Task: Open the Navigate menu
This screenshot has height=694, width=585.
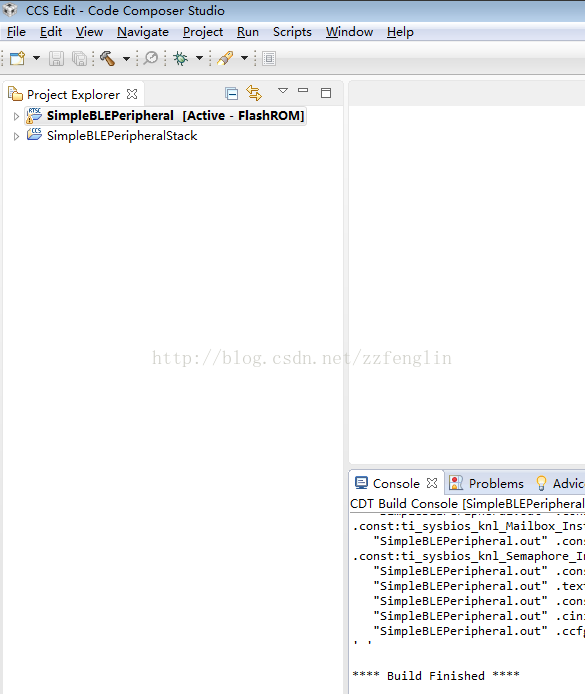Action: click(x=143, y=32)
